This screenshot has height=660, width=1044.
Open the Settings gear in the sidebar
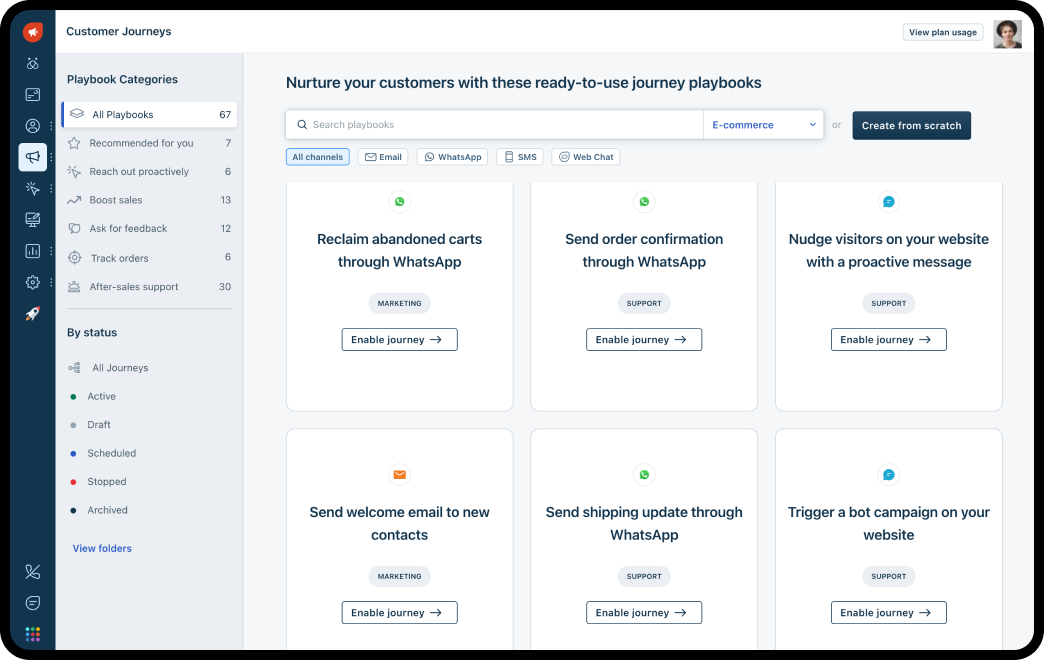point(32,282)
